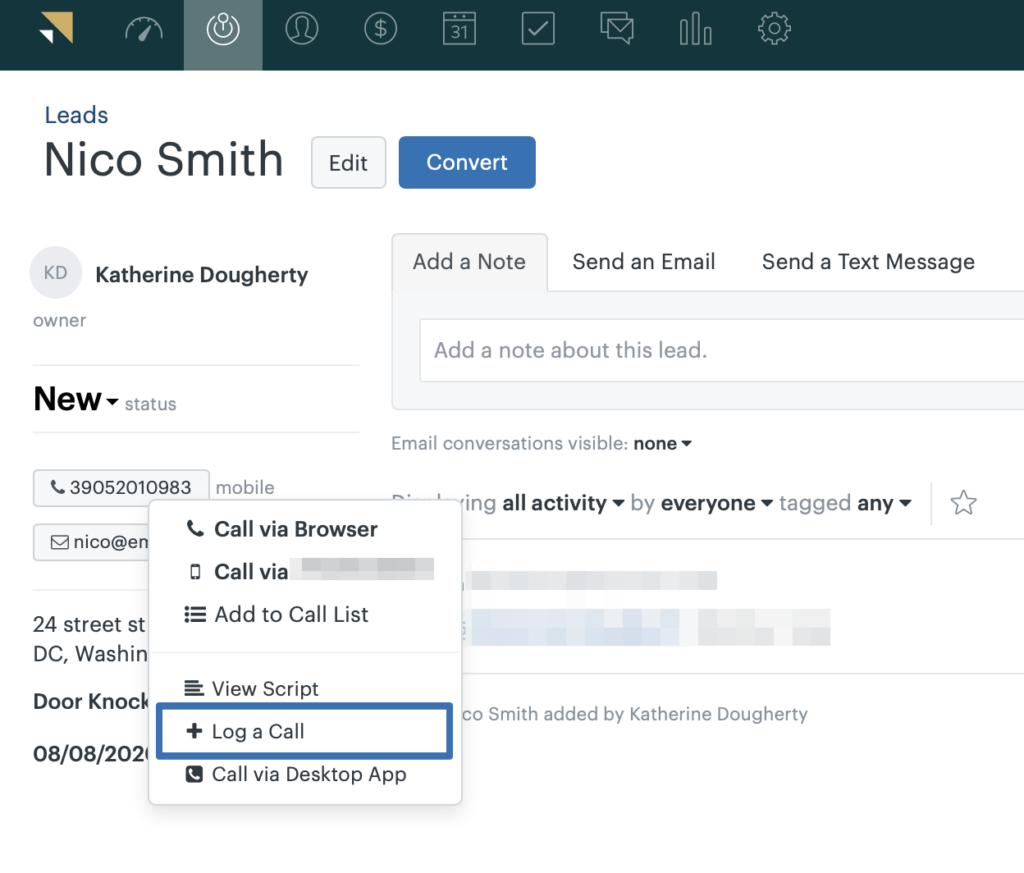Click the phone icon beside the mobile number

click(57, 487)
